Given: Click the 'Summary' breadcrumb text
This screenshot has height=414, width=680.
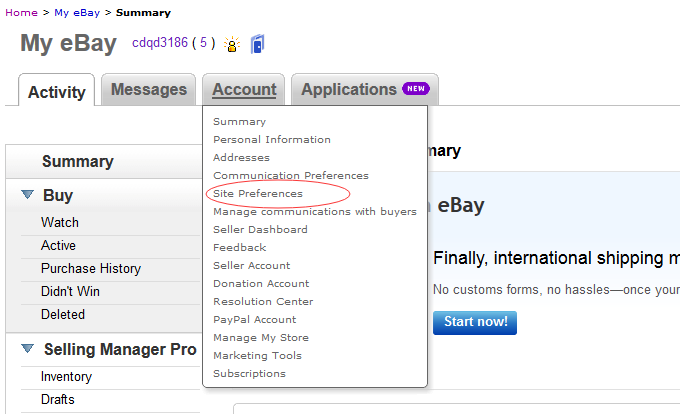Looking at the screenshot, I should pos(143,13).
